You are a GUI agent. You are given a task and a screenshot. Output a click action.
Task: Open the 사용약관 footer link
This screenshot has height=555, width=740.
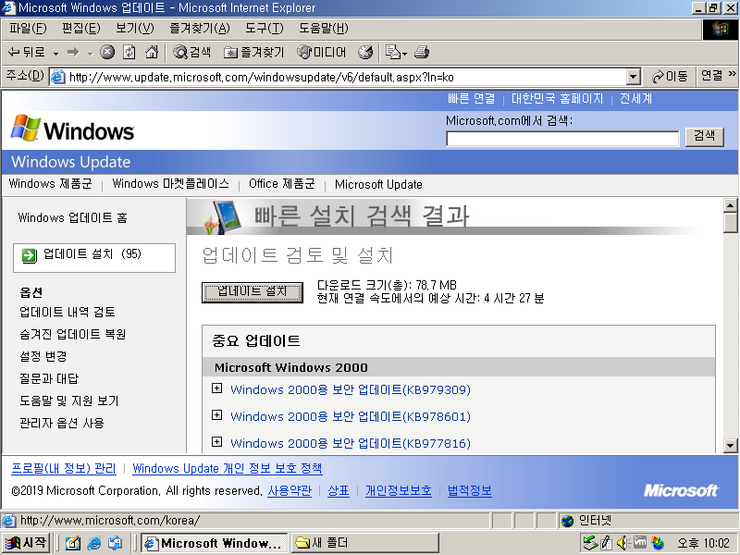pos(289,491)
